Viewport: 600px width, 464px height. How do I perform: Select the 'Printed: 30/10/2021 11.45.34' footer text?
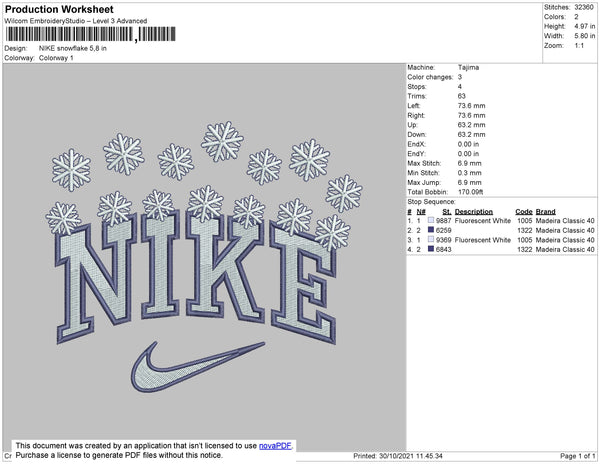pos(398,456)
